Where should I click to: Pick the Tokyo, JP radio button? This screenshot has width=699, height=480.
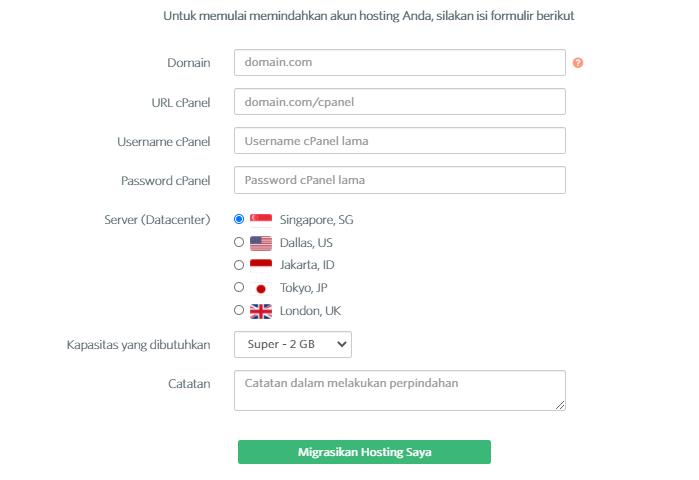click(x=239, y=287)
